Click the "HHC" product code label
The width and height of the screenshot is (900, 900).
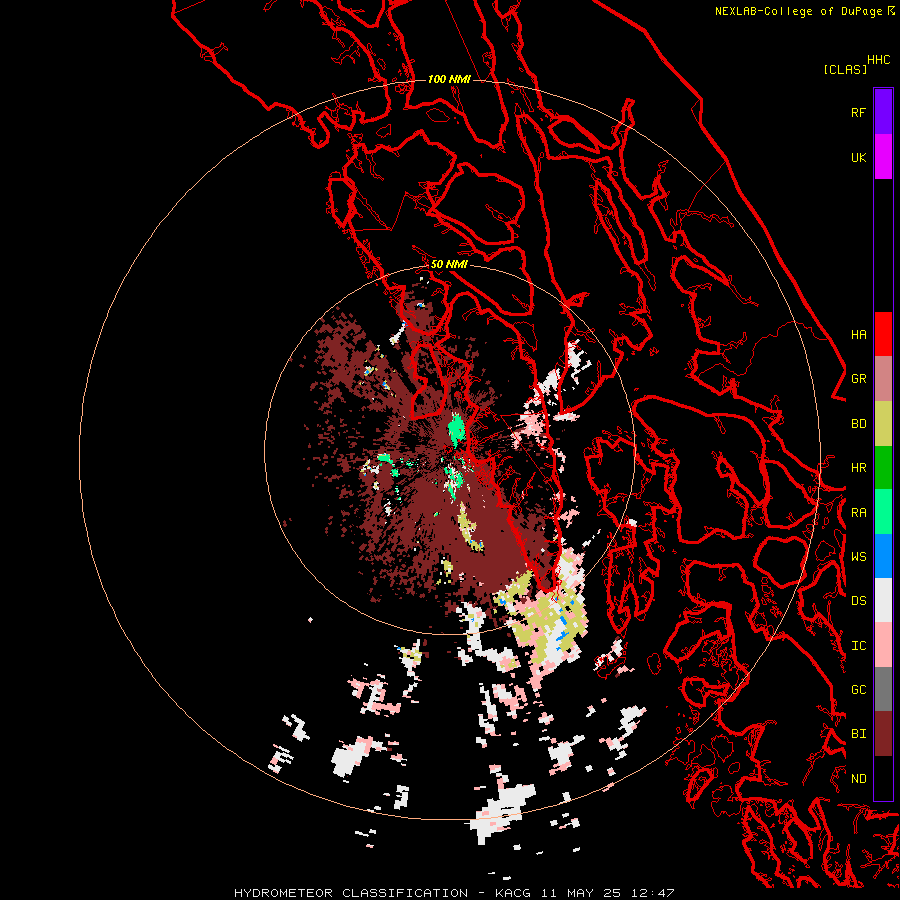[879, 60]
